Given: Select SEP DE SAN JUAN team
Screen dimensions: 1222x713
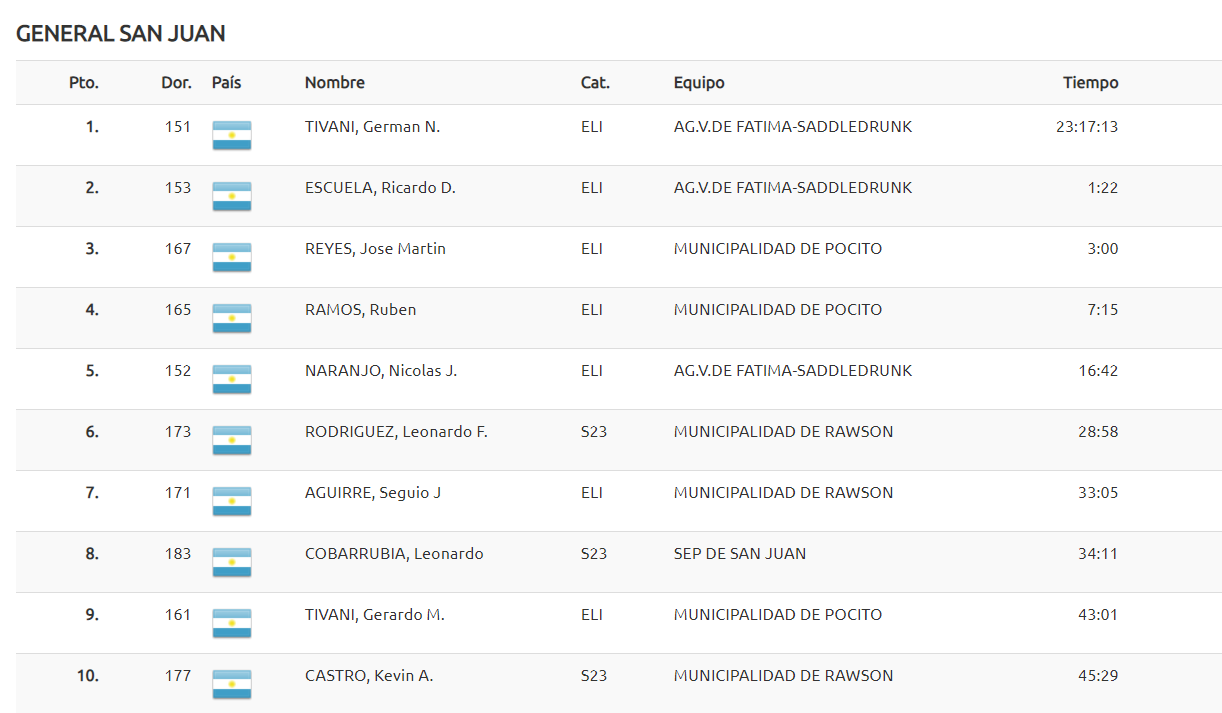Looking at the screenshot, I should [x=740, y=554].
